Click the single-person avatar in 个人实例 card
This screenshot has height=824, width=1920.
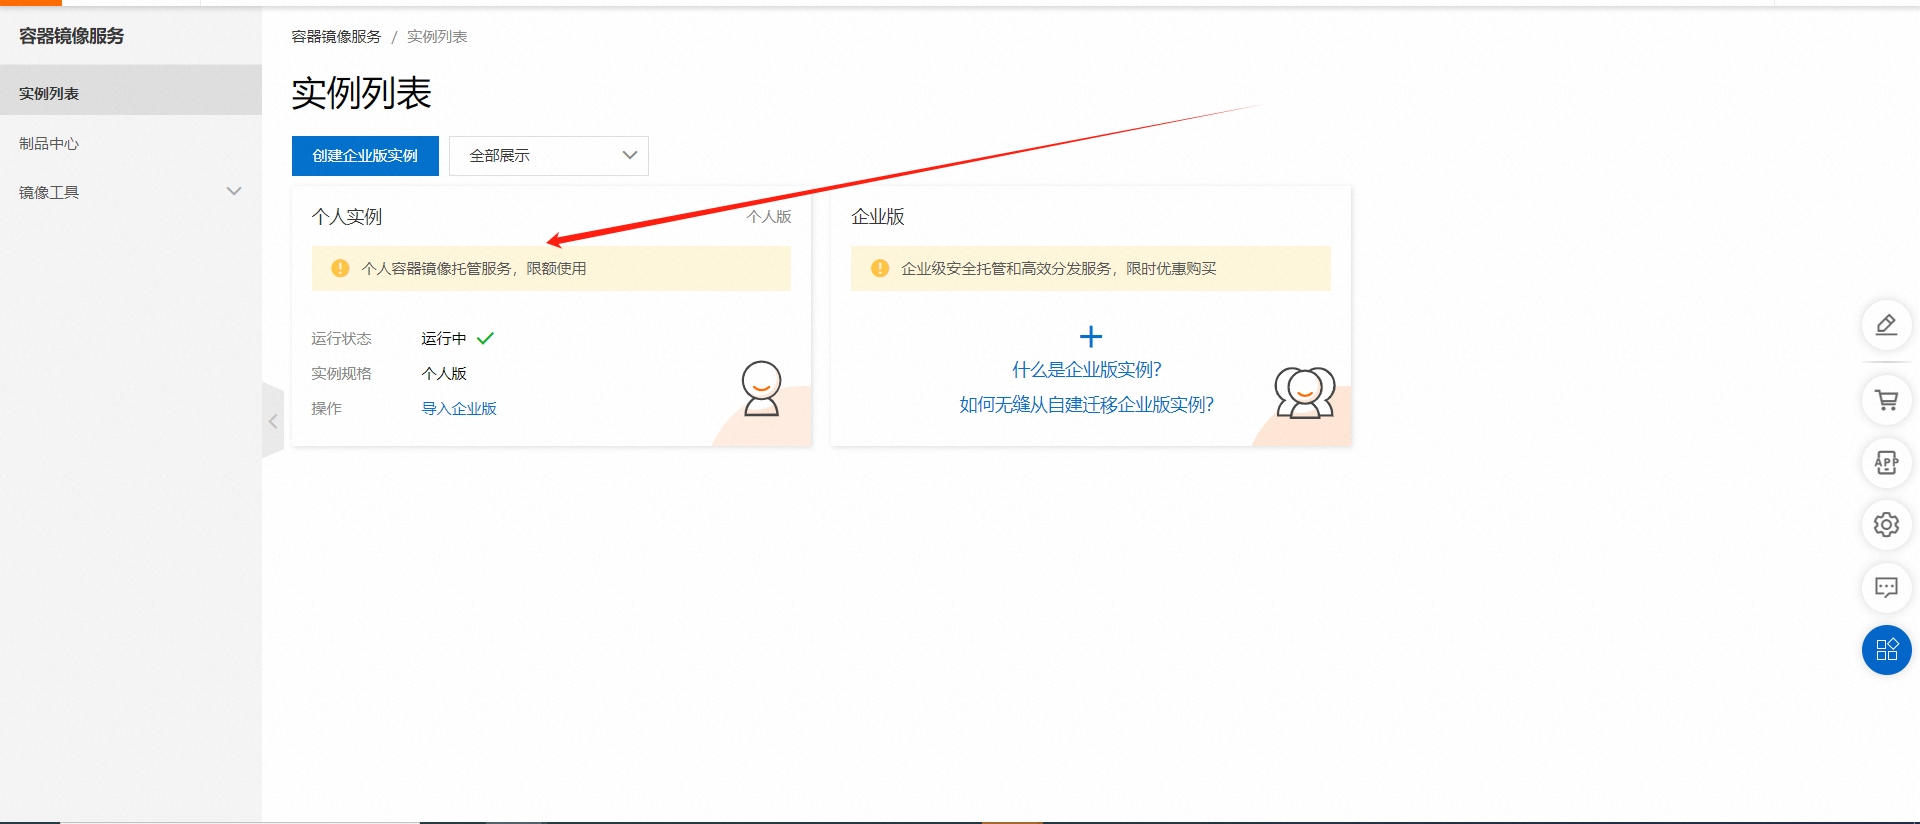(761, 388)
